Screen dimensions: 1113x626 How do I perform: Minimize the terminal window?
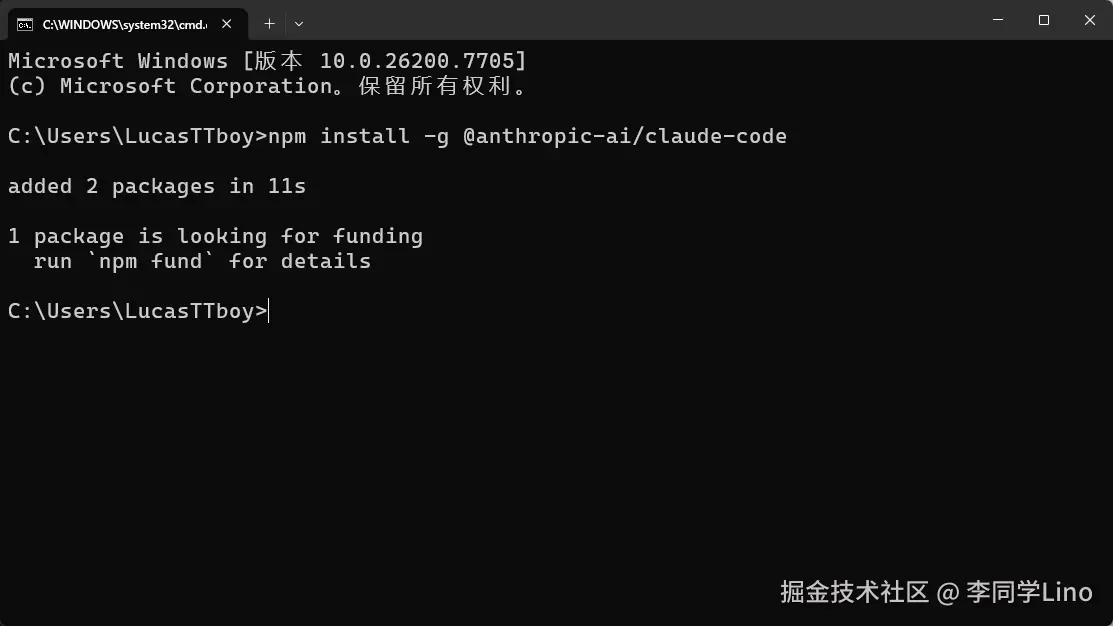(997, 20)
